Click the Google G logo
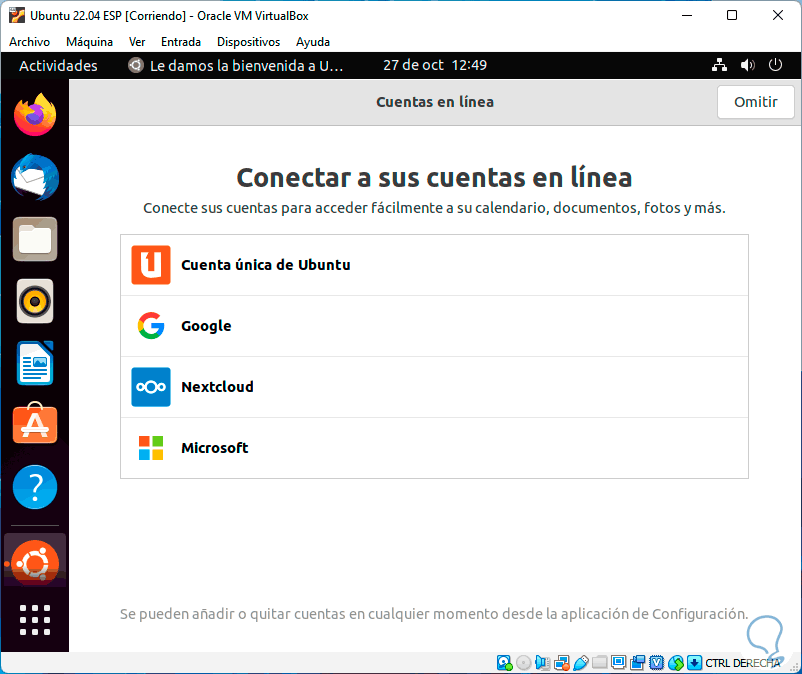 click(x=151, y=326)
